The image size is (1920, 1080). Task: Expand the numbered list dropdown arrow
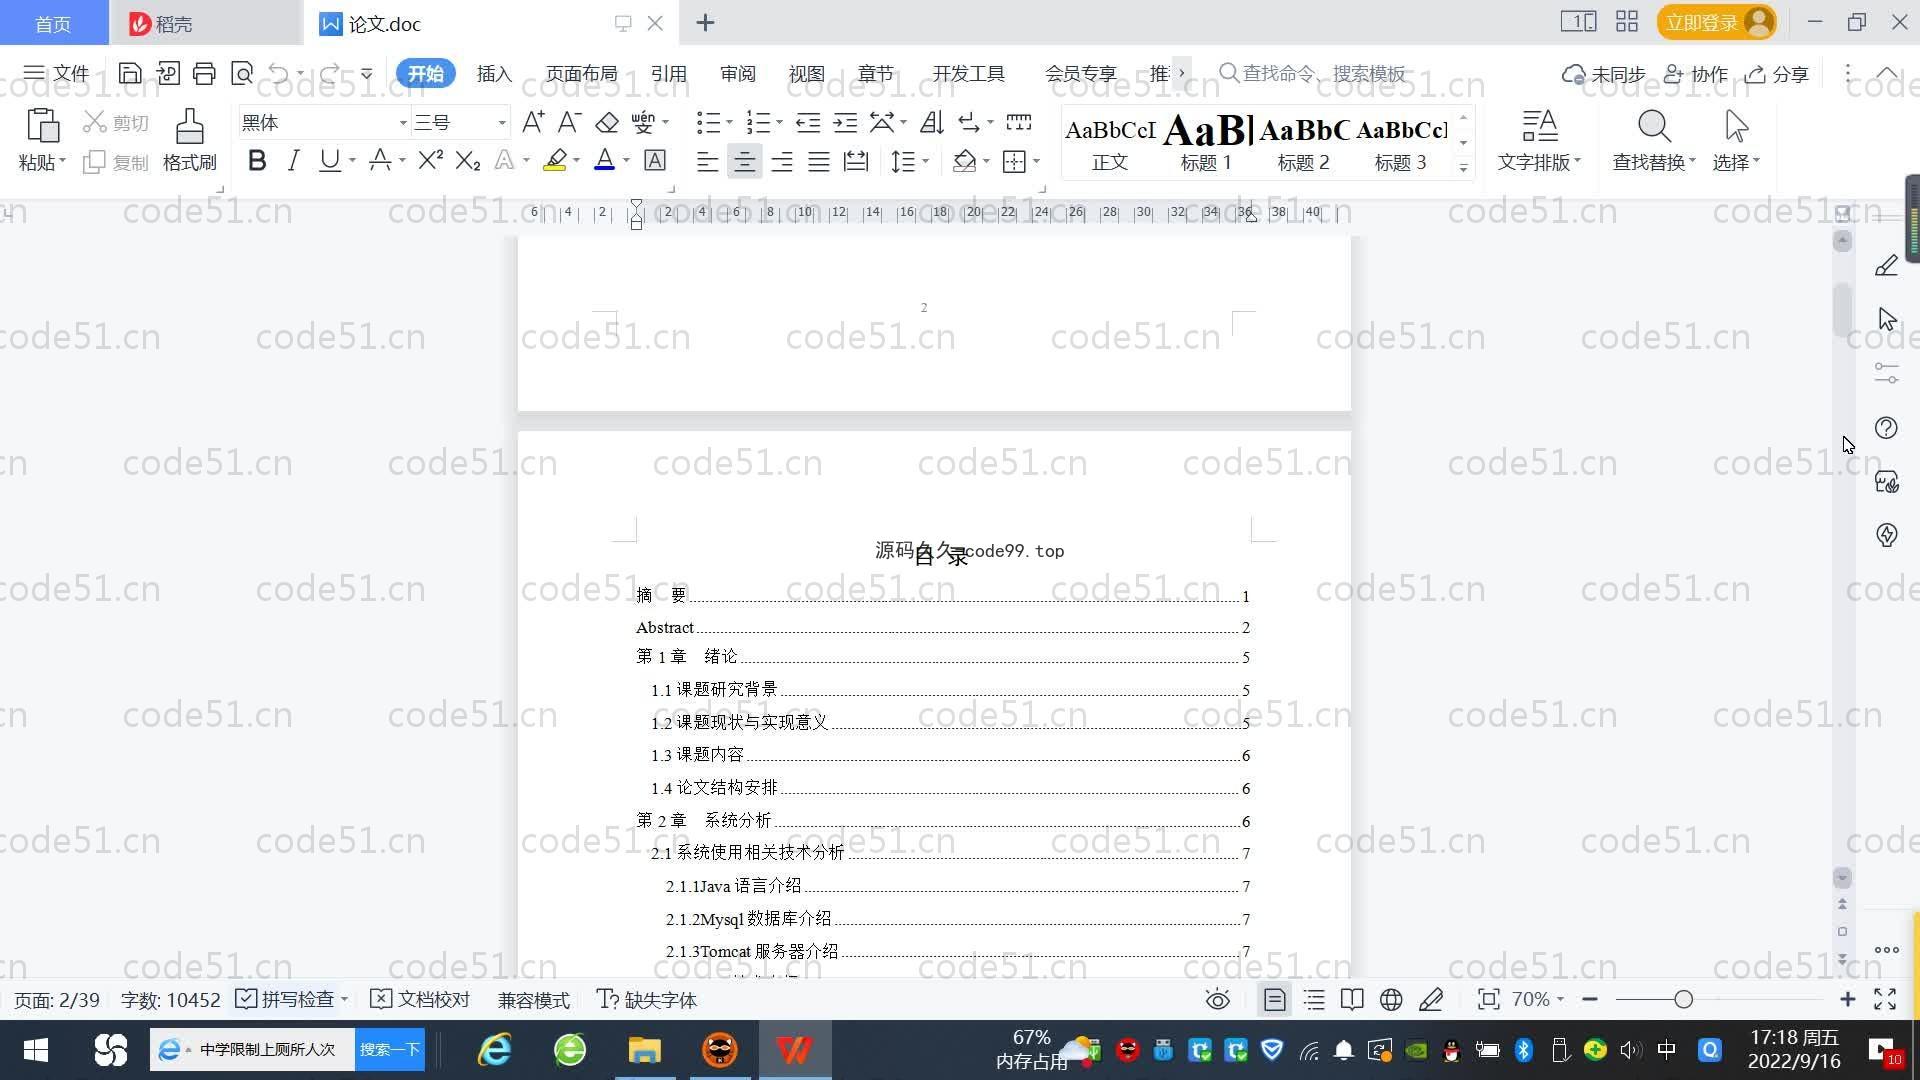(x=779, y=123)
